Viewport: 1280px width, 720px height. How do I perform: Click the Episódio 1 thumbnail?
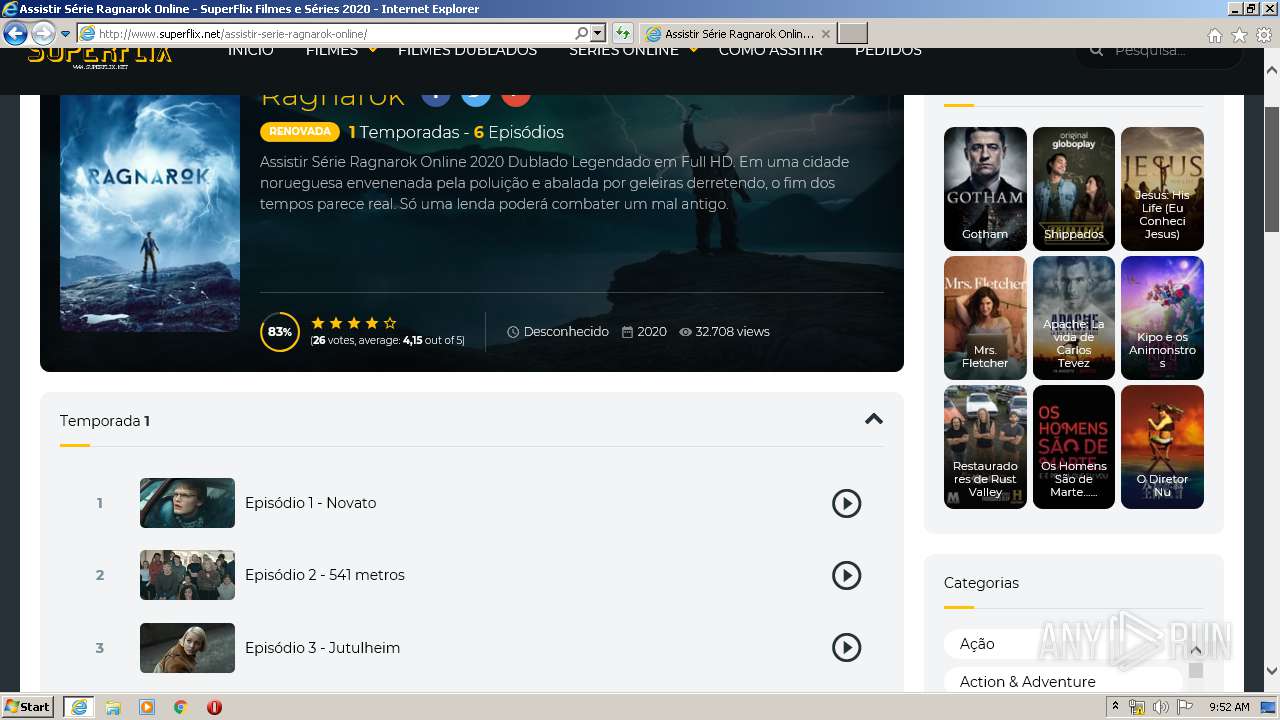pyautogui.click(x=187, y=503)
